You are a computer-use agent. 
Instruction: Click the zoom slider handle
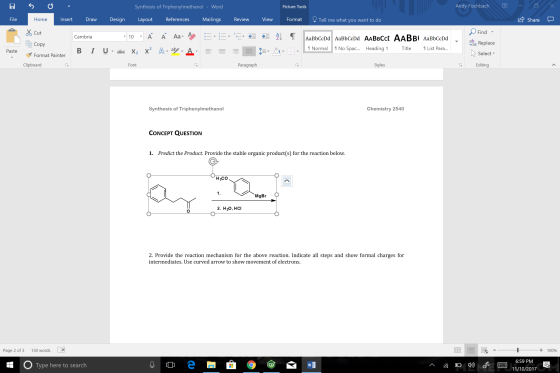518,350
